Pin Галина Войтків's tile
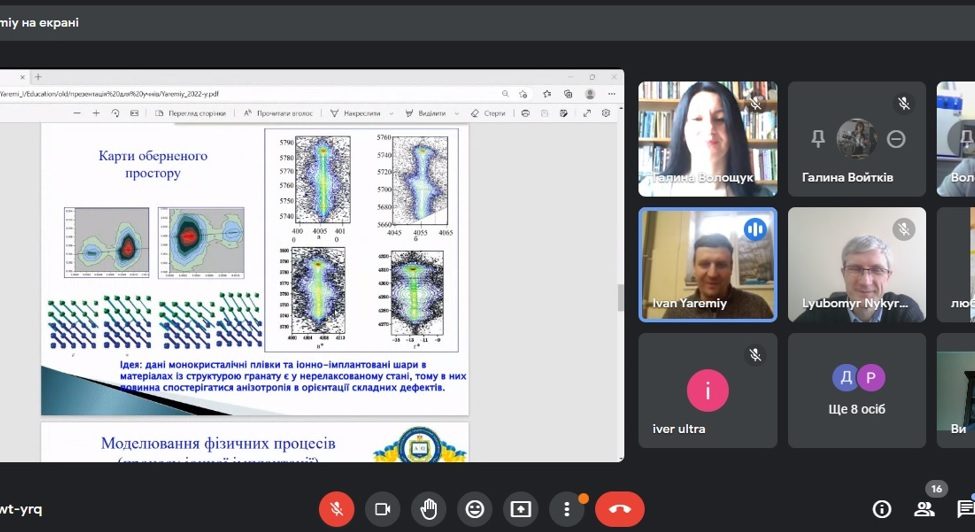Image resolution: width=975 pixels, height=532 pixels. point(818,139)
